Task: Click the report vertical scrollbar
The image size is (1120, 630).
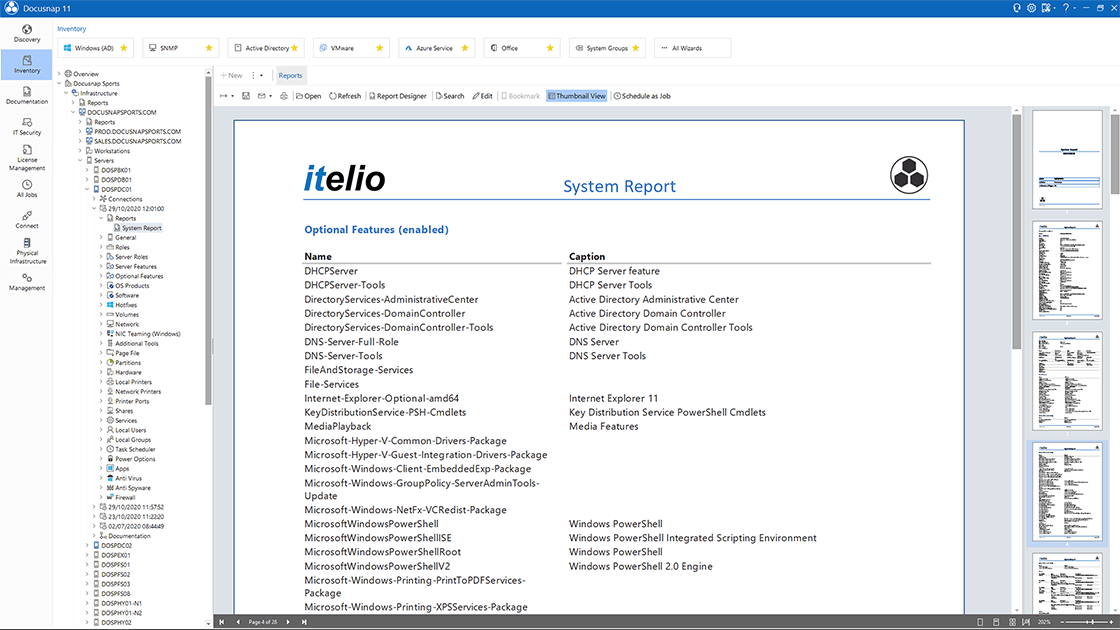Action: [1016, 232]
